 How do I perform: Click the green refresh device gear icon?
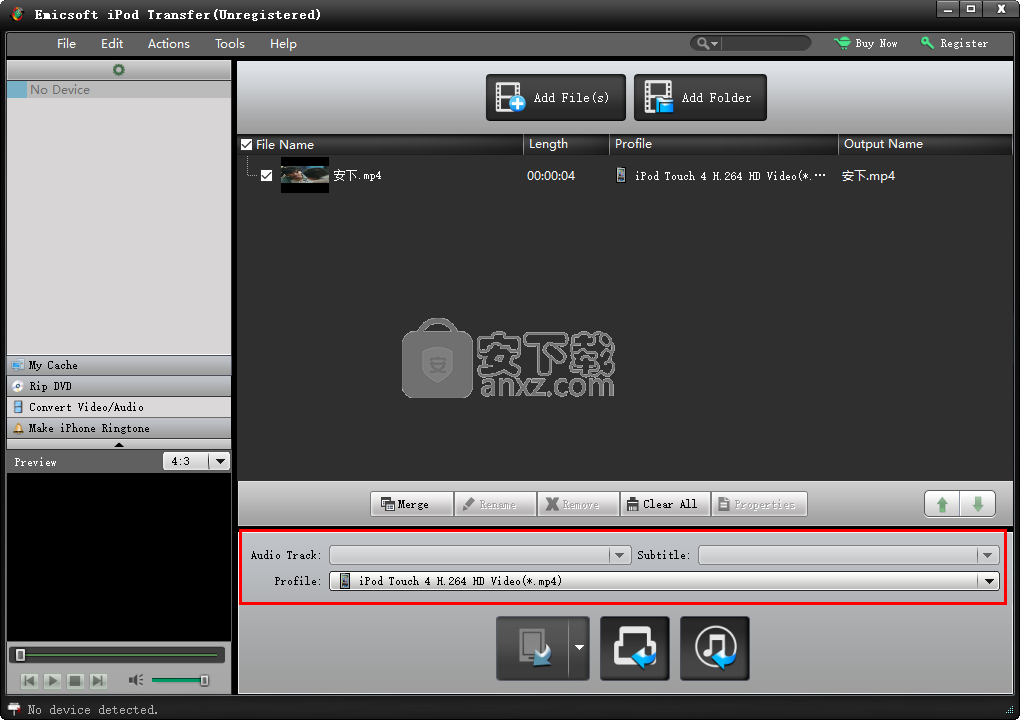coord(118,70)
